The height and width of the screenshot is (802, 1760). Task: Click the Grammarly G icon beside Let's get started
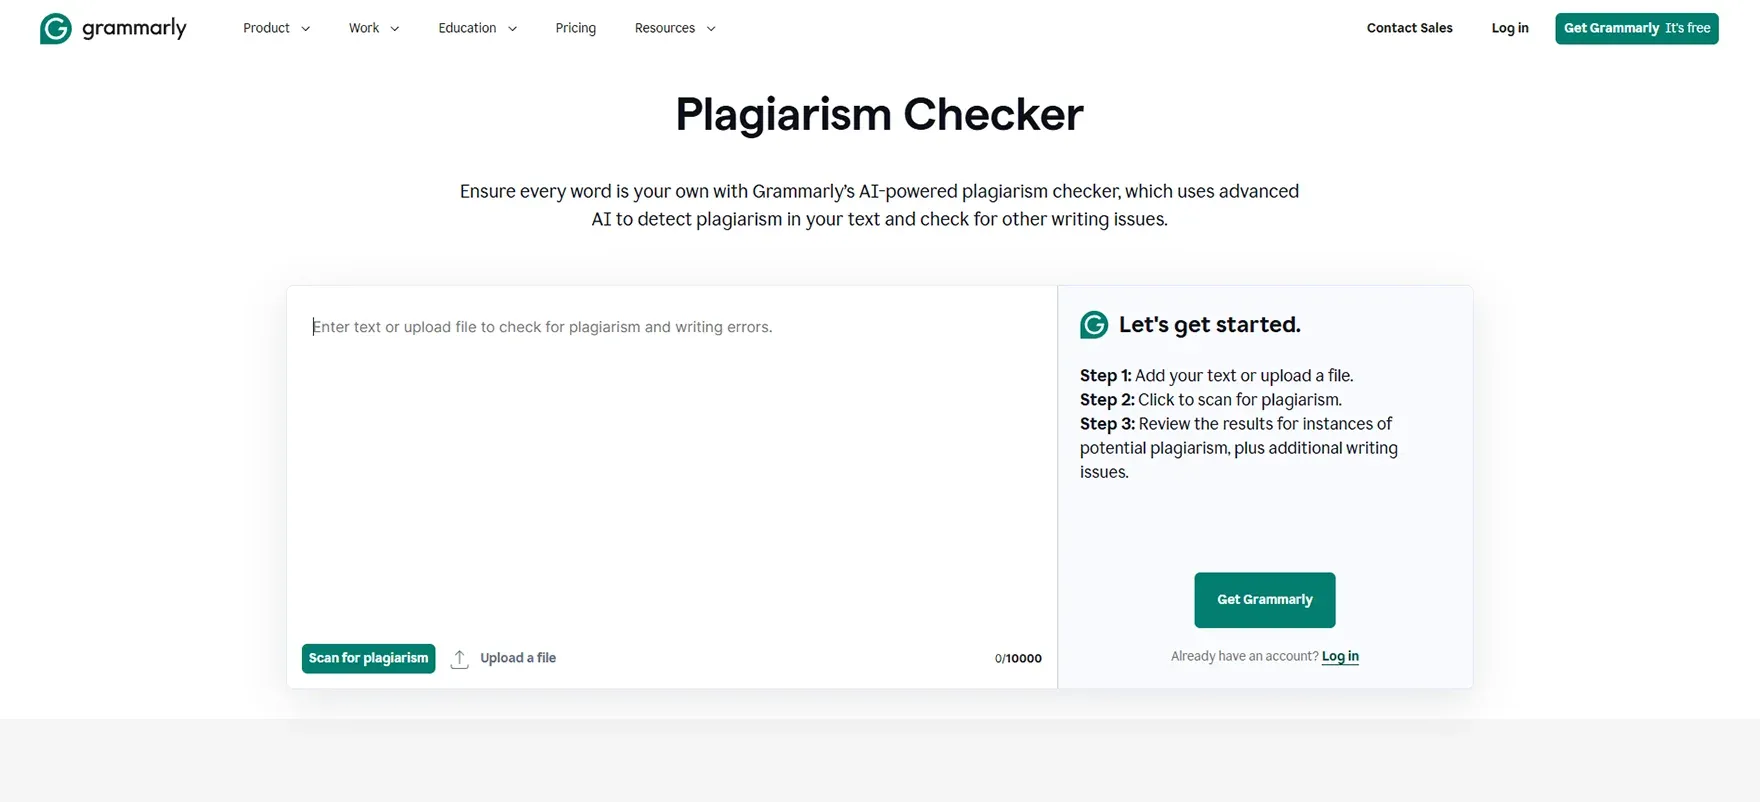1094,325
